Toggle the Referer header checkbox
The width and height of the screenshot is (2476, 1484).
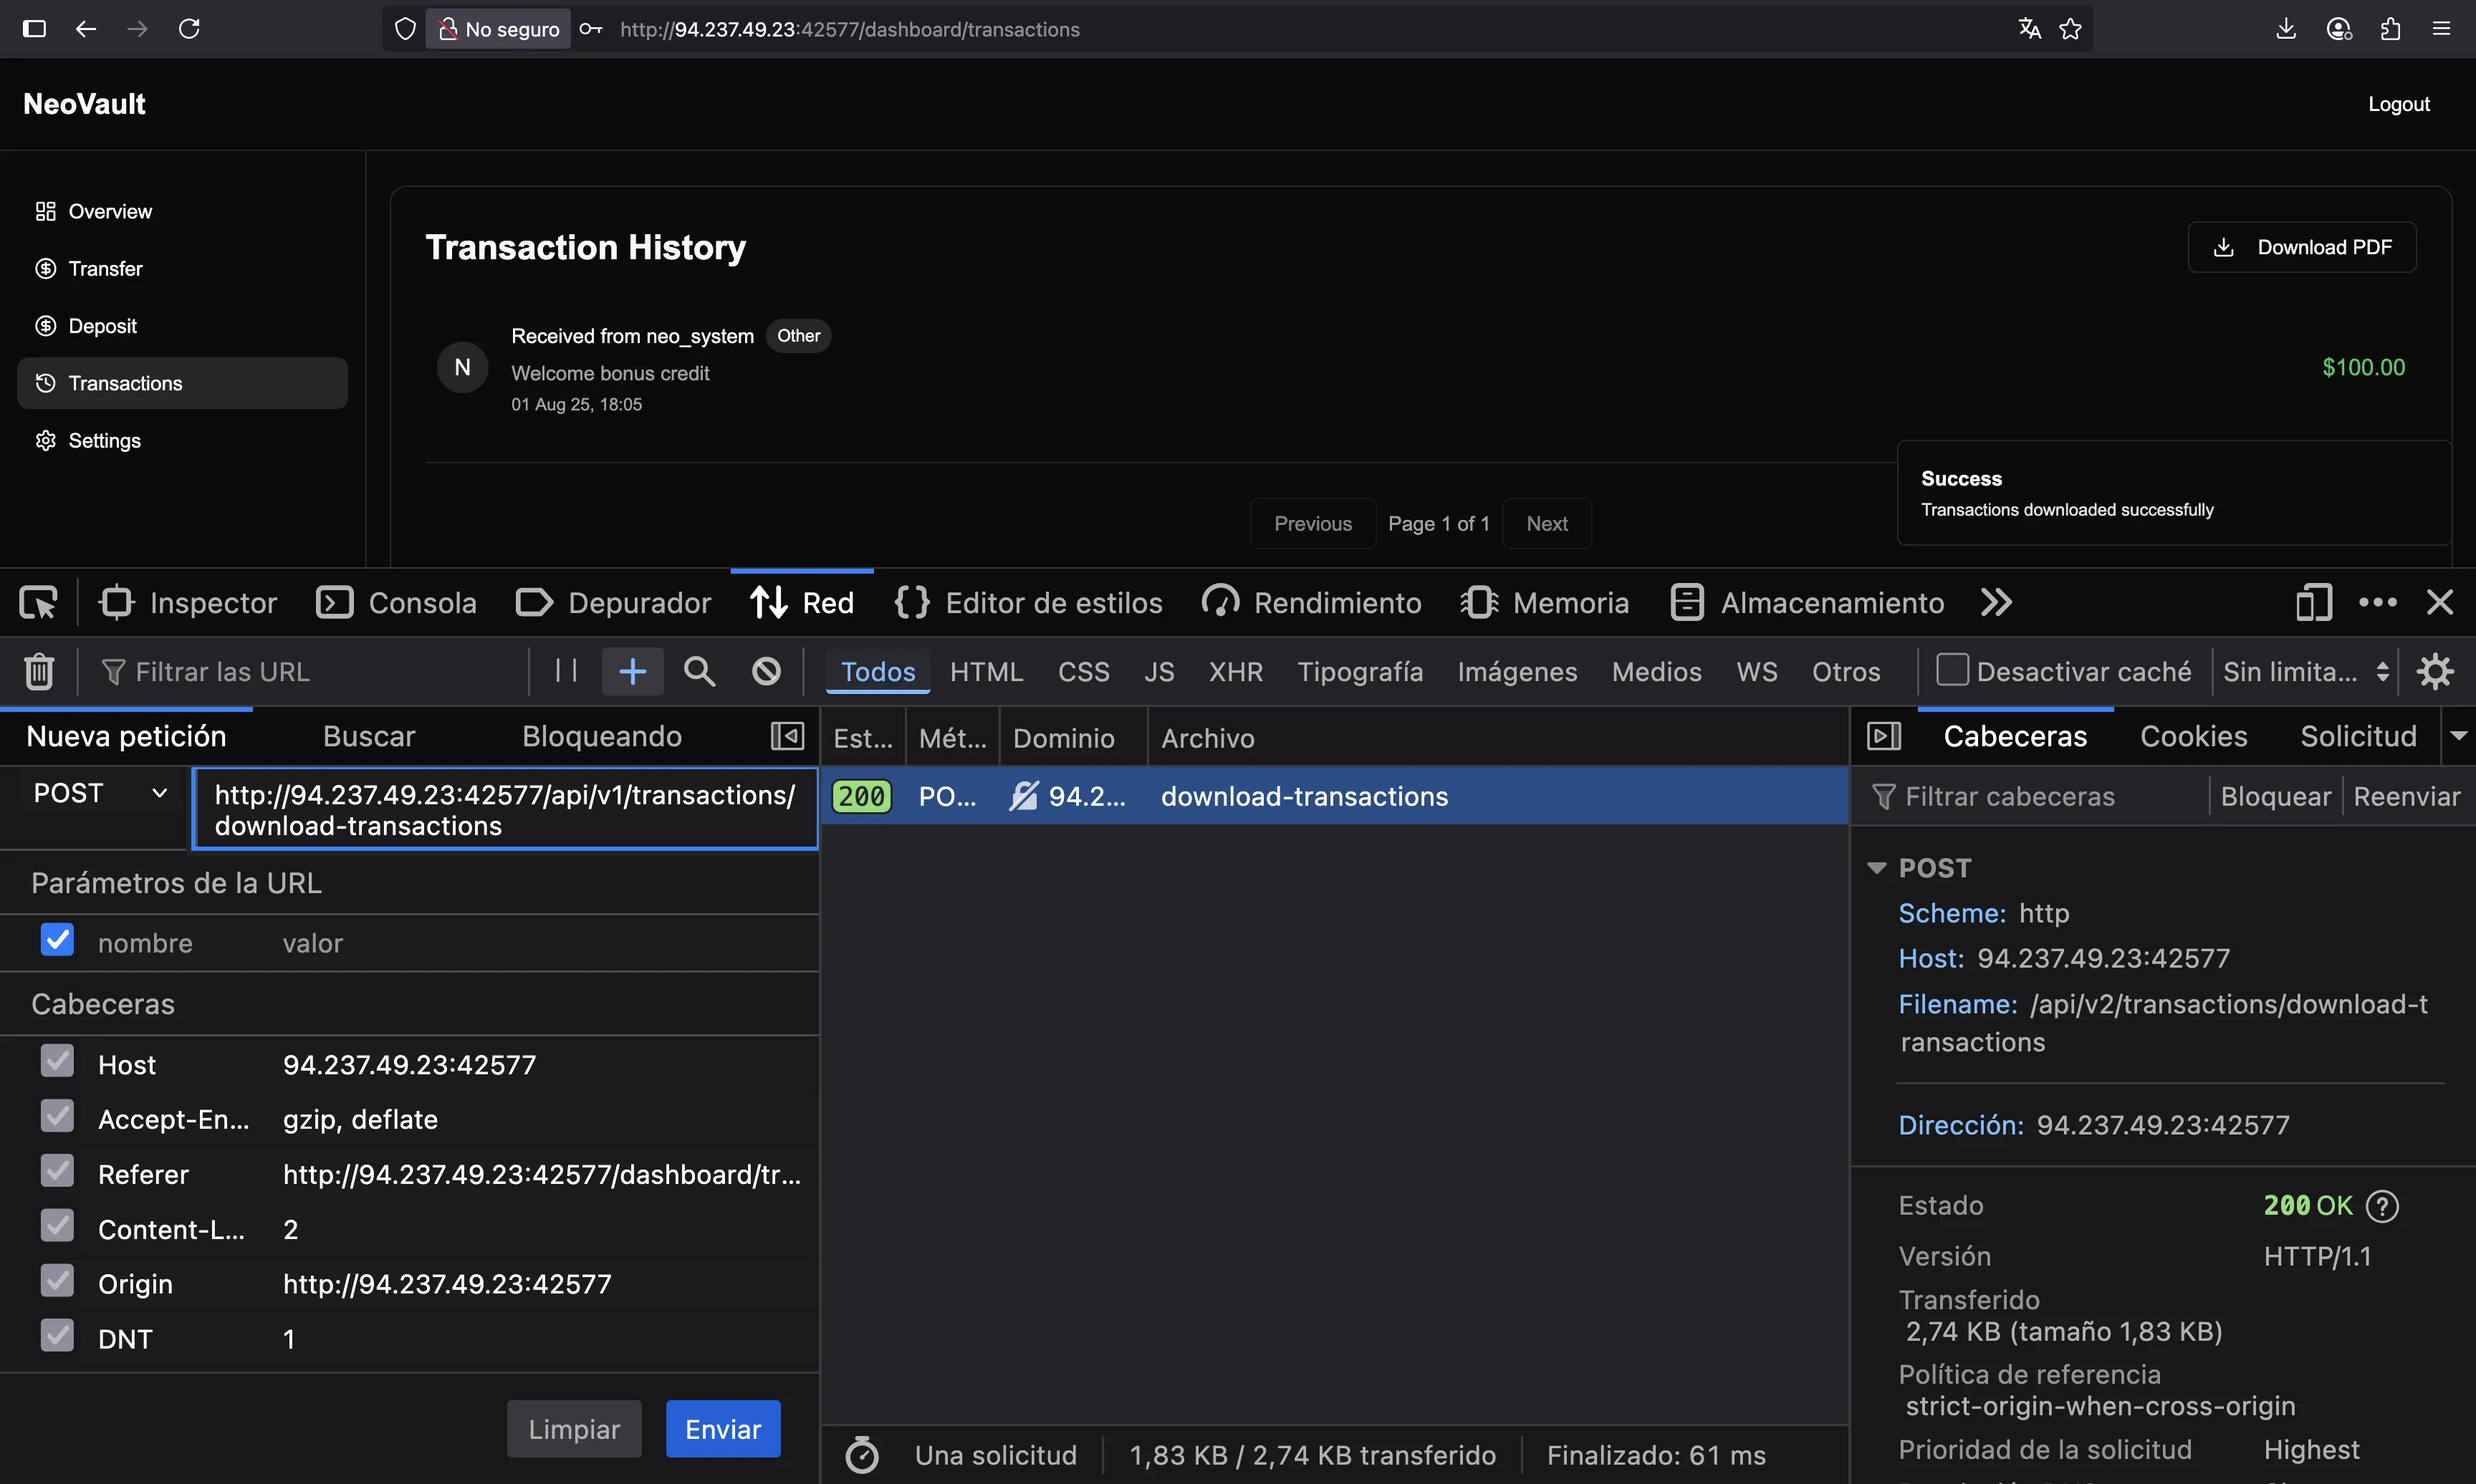click(x=57, y=1171)
